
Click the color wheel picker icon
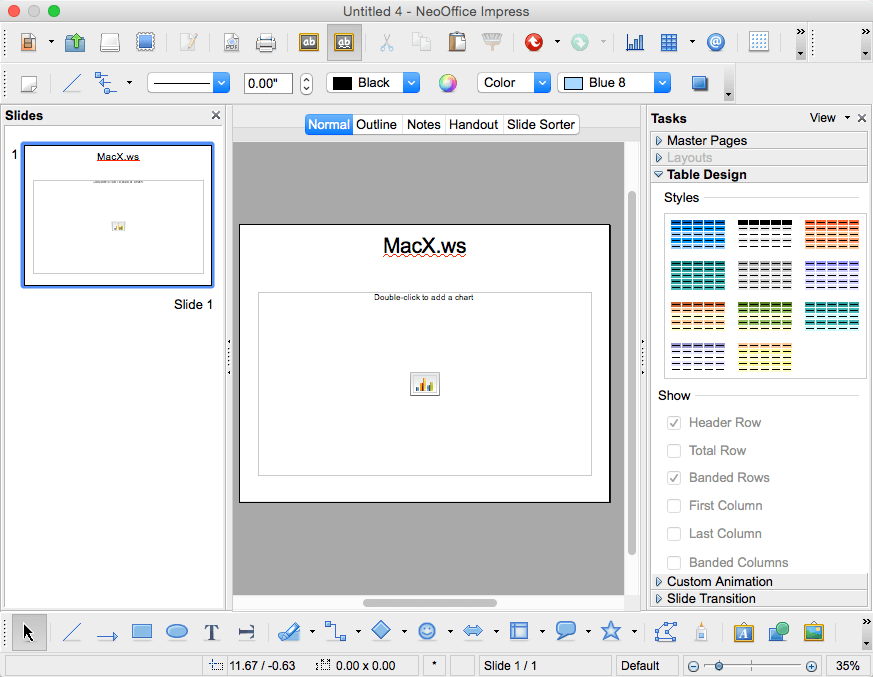[447, 83]
